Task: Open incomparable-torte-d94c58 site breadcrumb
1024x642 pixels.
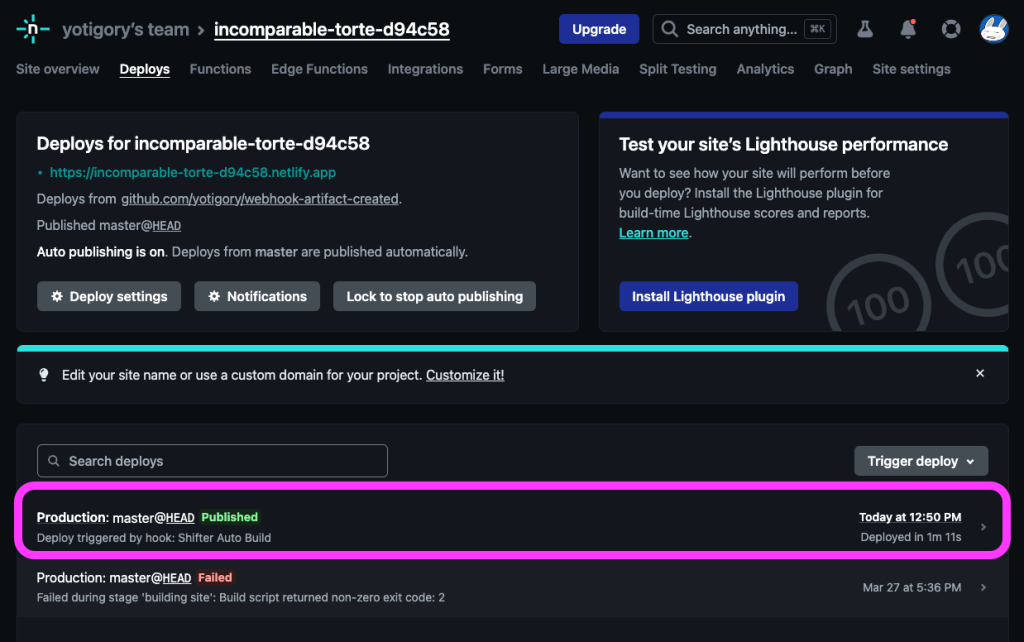Action: click(332, 29)
